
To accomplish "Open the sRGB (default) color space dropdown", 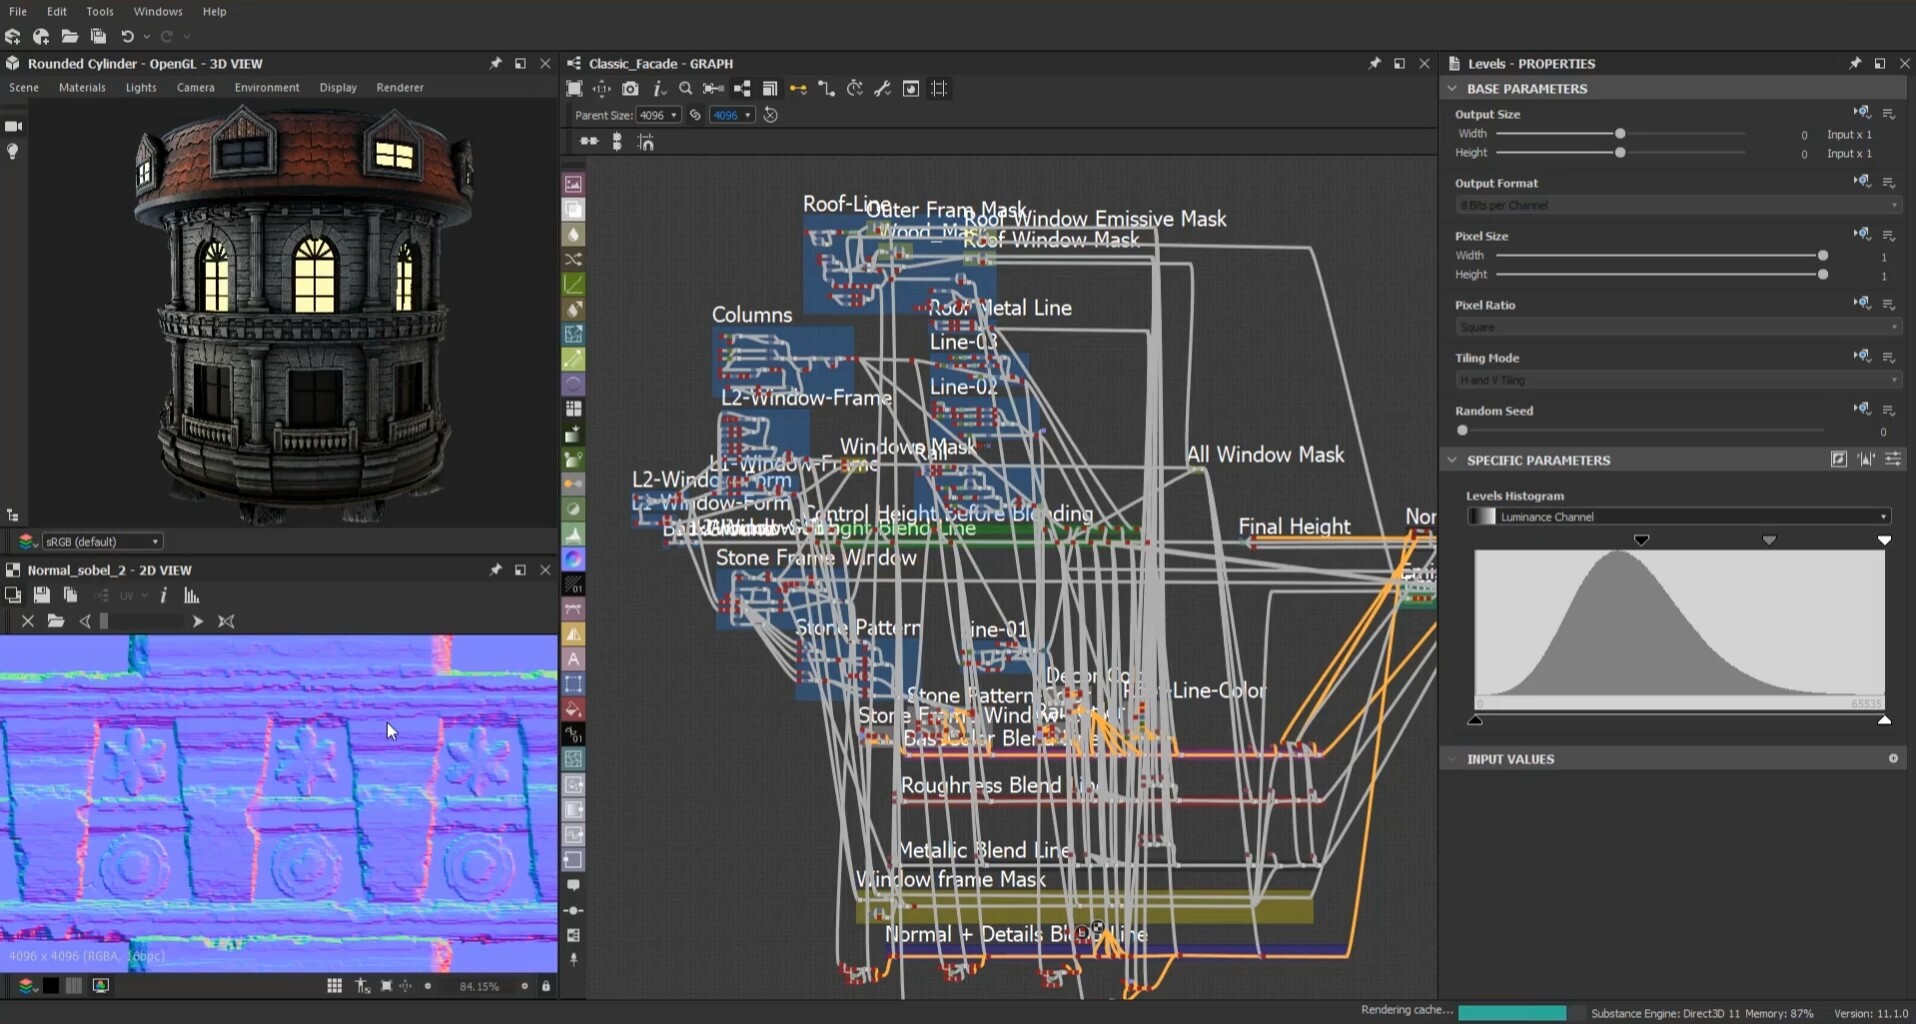I will (x=101, y=542).
